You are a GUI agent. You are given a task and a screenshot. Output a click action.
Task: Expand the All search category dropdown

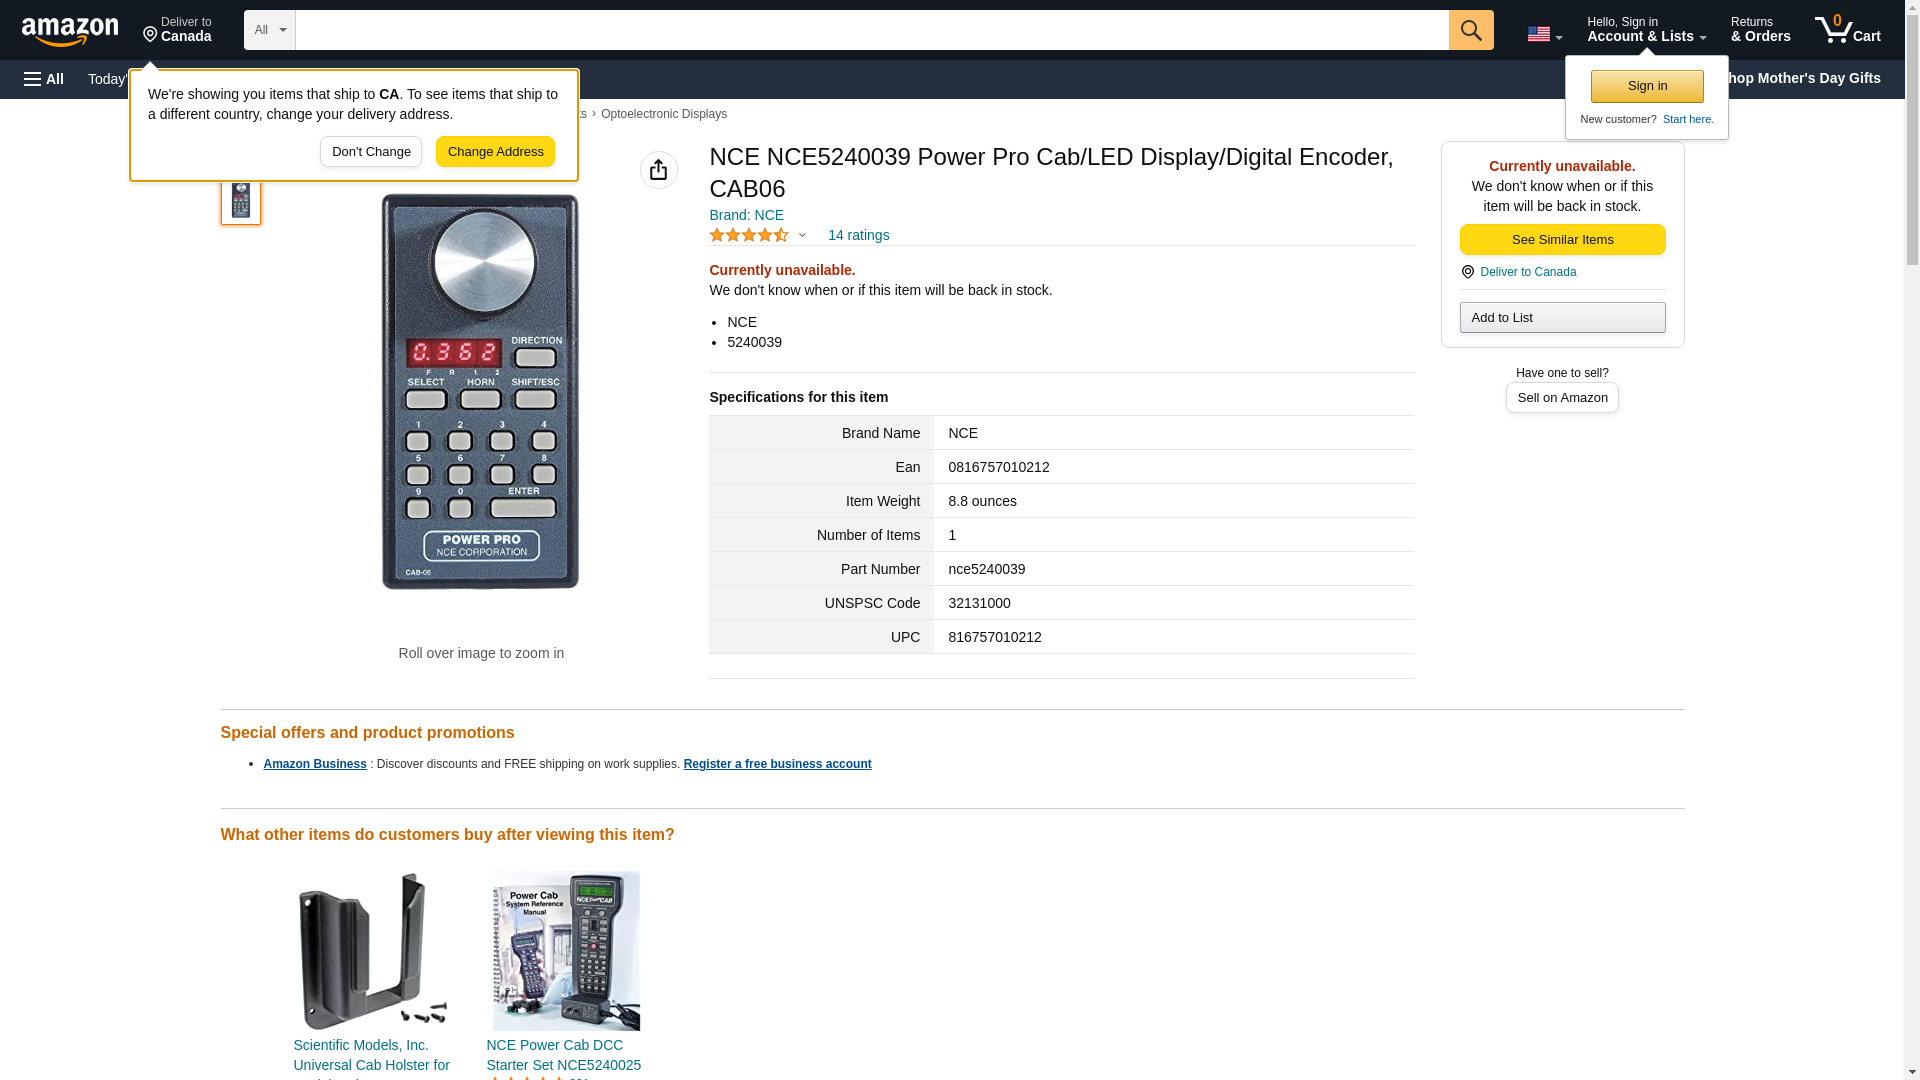tap(269, 30)
